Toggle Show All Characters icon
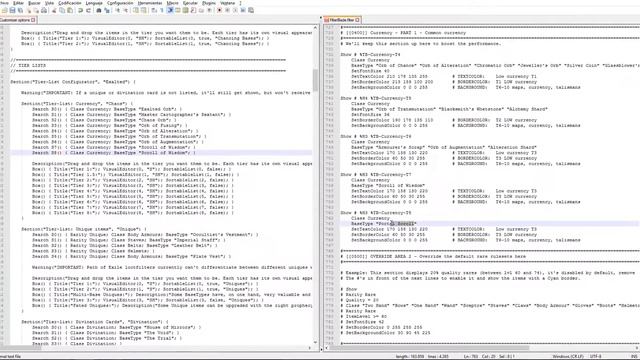 (x=162, y=10)
